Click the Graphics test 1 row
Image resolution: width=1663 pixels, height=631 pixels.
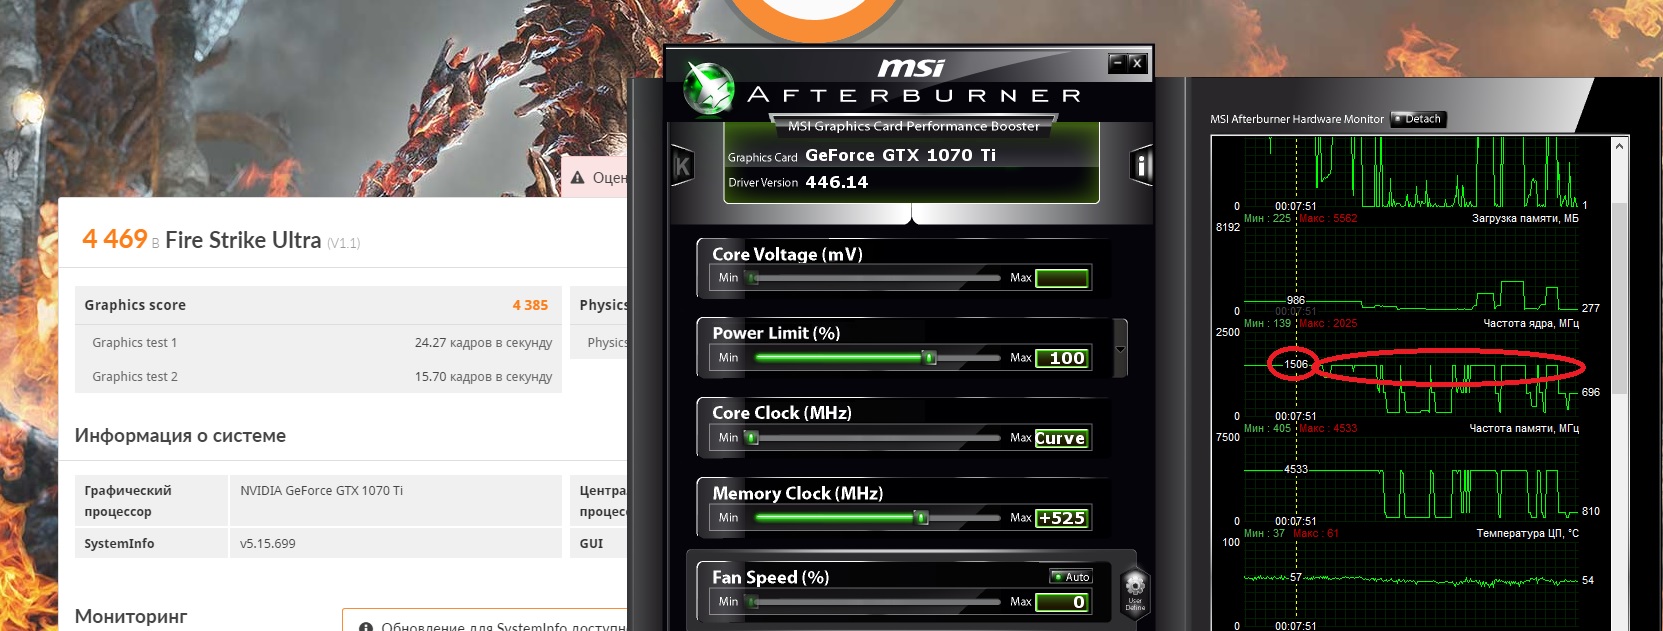(318, 342)
